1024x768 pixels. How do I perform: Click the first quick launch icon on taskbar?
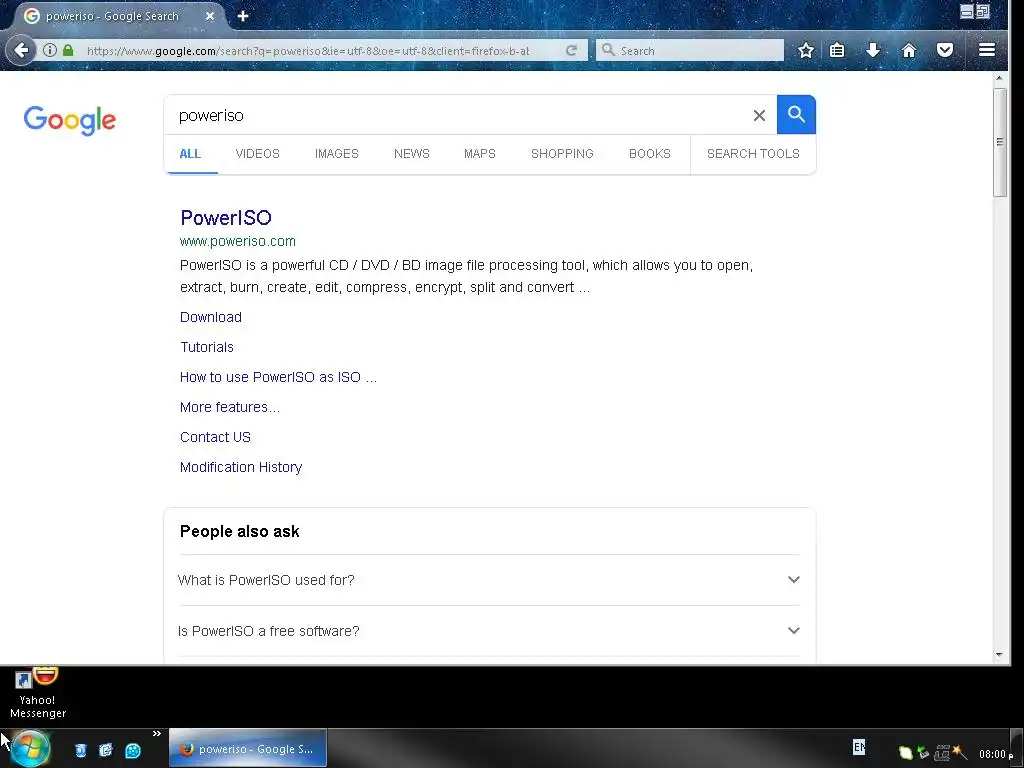81,750
